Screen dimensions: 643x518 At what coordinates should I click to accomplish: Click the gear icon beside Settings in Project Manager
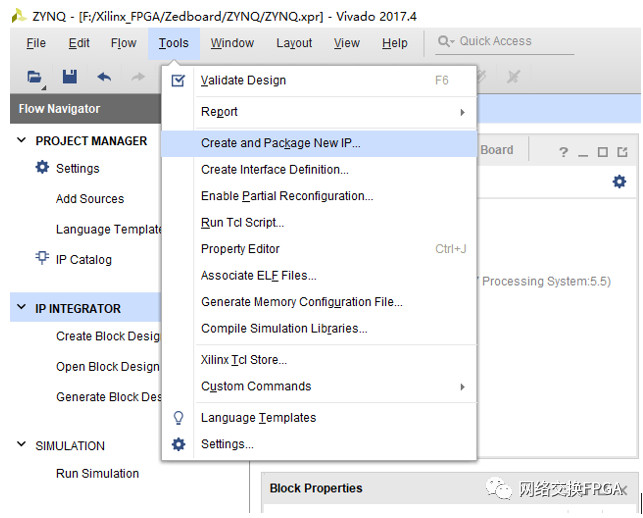point(42,167)
